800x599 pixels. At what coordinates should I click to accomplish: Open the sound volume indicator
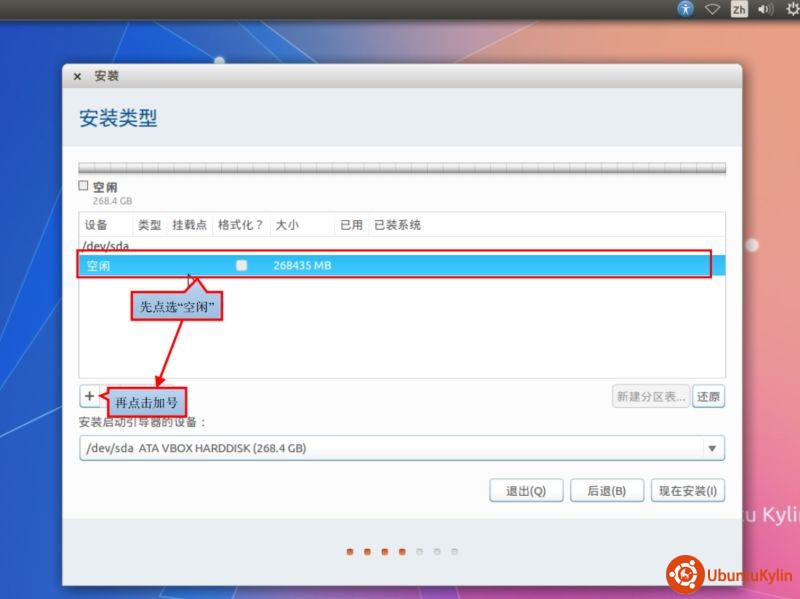(766, 9)
